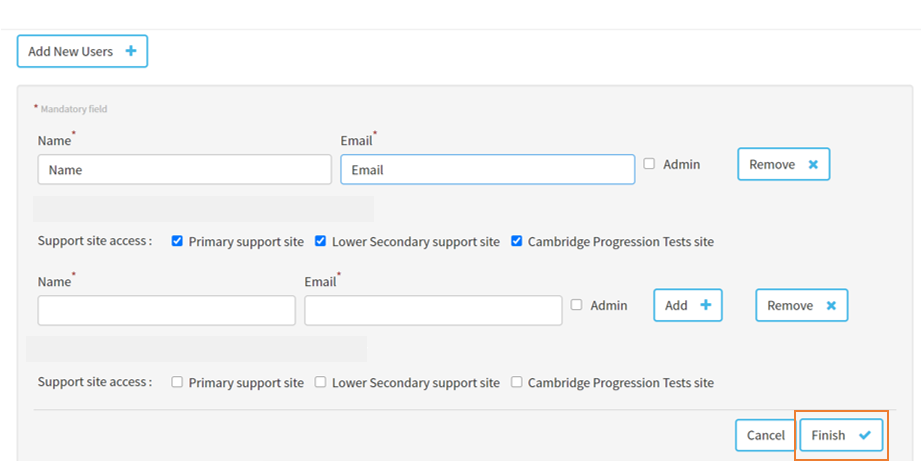Enable Admin checkbox for the first user
921x470 pixels.
[x=649, y=163]
